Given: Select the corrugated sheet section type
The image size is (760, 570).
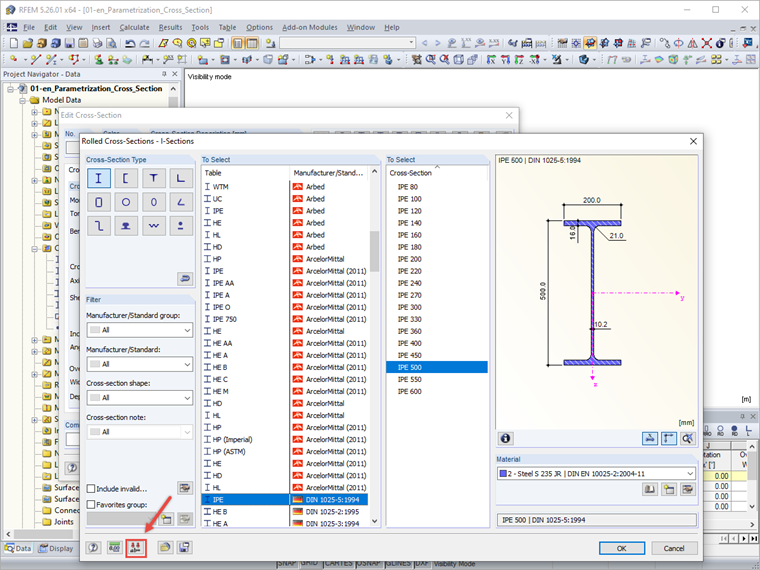Looking at the screenshot, I should (154, 225).
